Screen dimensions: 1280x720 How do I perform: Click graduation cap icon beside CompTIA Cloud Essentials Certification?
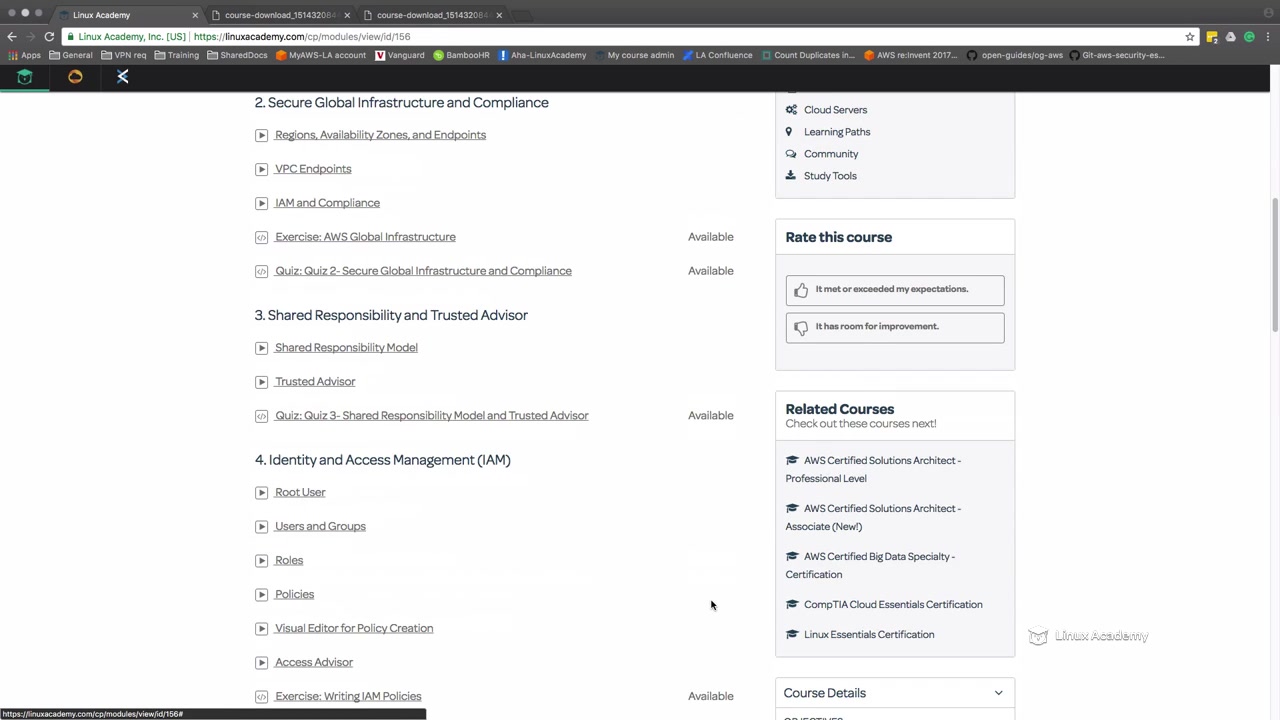coord(792,604)
